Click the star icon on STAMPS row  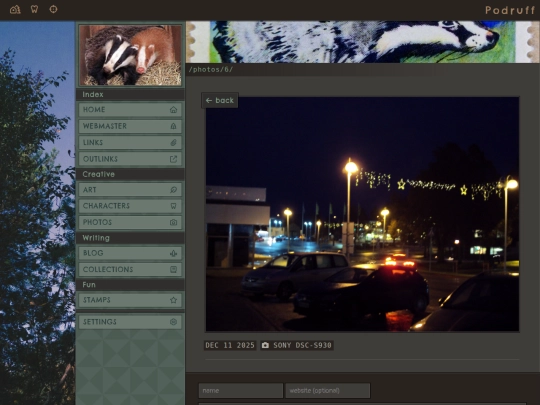click(173, 300)
